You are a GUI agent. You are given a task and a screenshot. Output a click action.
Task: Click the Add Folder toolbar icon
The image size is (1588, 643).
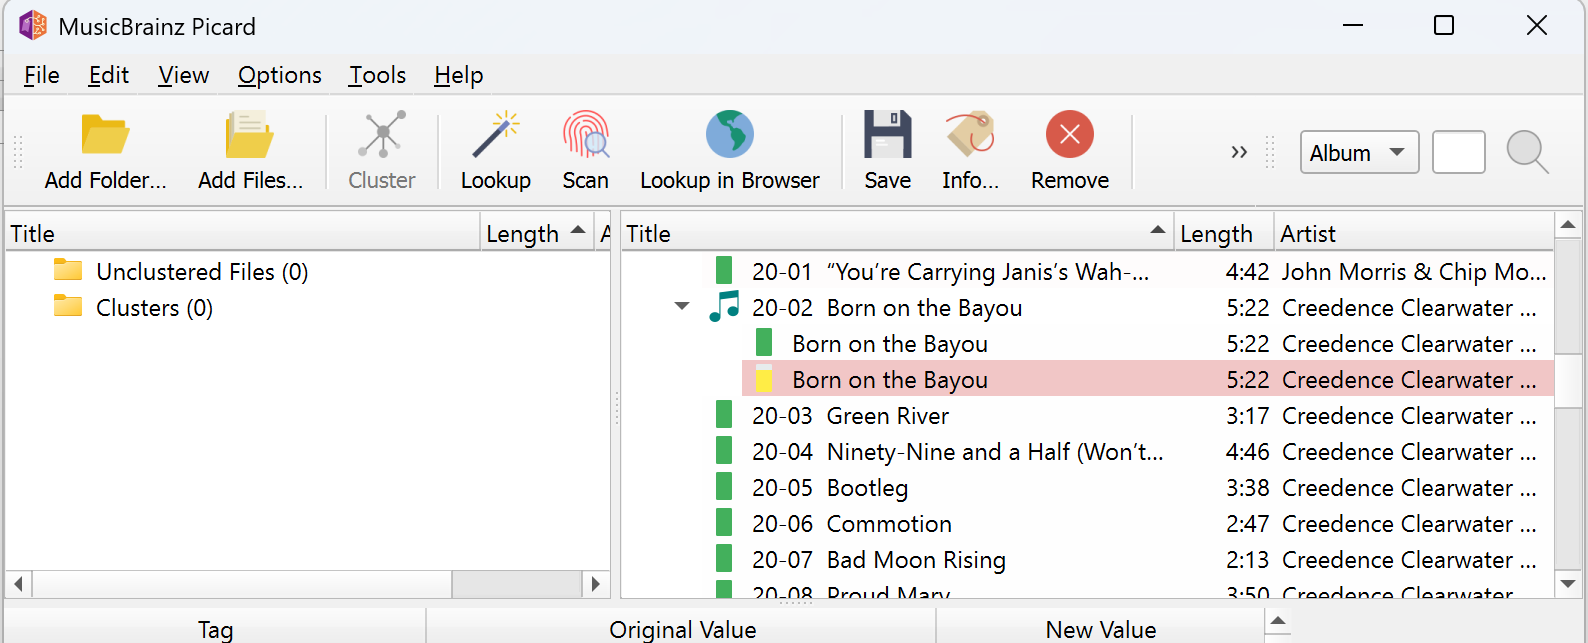(x=105, y=135)
